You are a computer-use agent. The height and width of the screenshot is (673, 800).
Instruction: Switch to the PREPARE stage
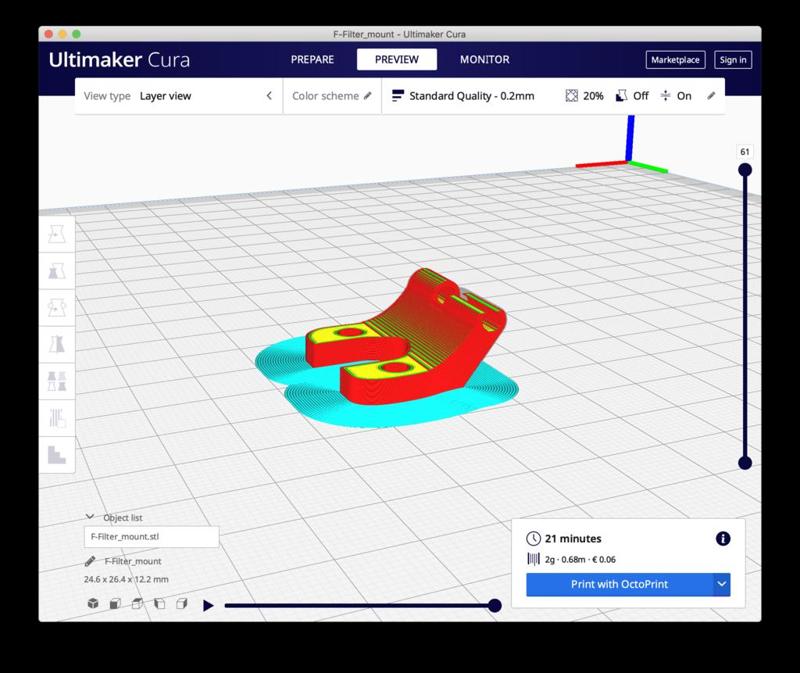[312, 59]
